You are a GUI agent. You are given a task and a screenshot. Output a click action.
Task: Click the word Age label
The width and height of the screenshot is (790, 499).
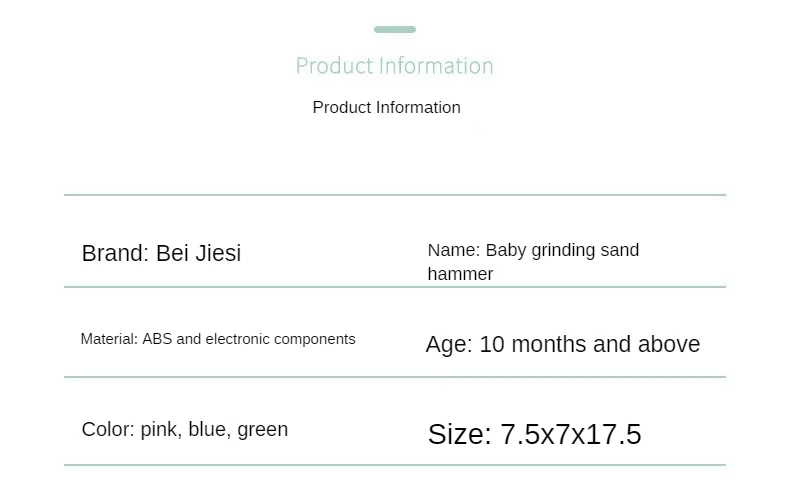tap(449, 346)
